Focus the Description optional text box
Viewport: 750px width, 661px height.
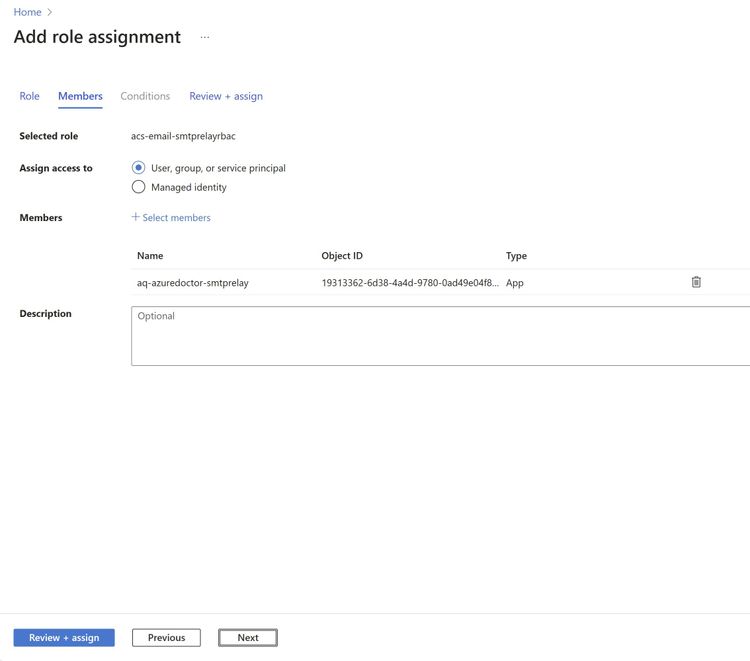pyautogui.click(x=440, y=336)
